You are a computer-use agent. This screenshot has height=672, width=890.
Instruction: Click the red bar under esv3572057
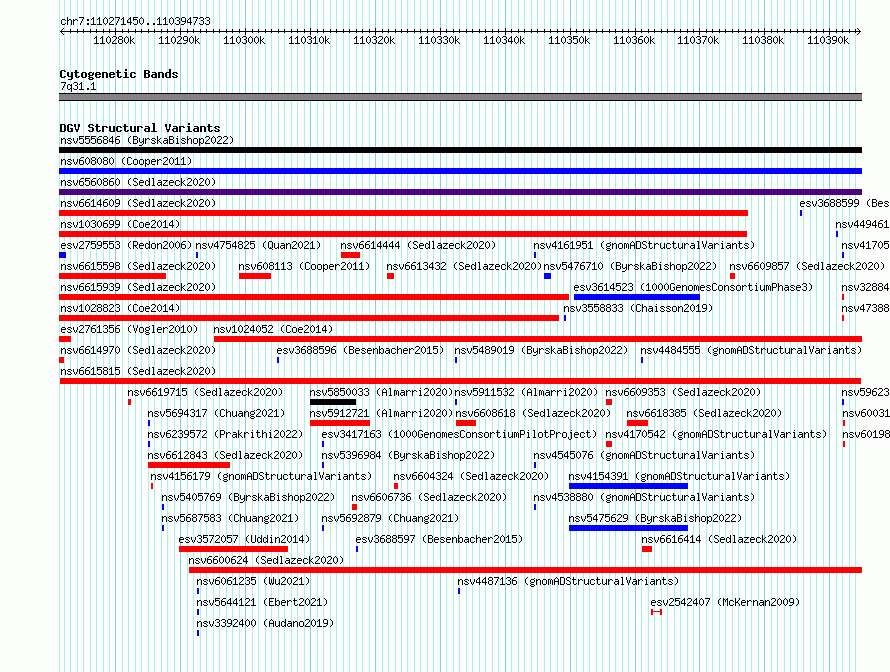point(233,549)
